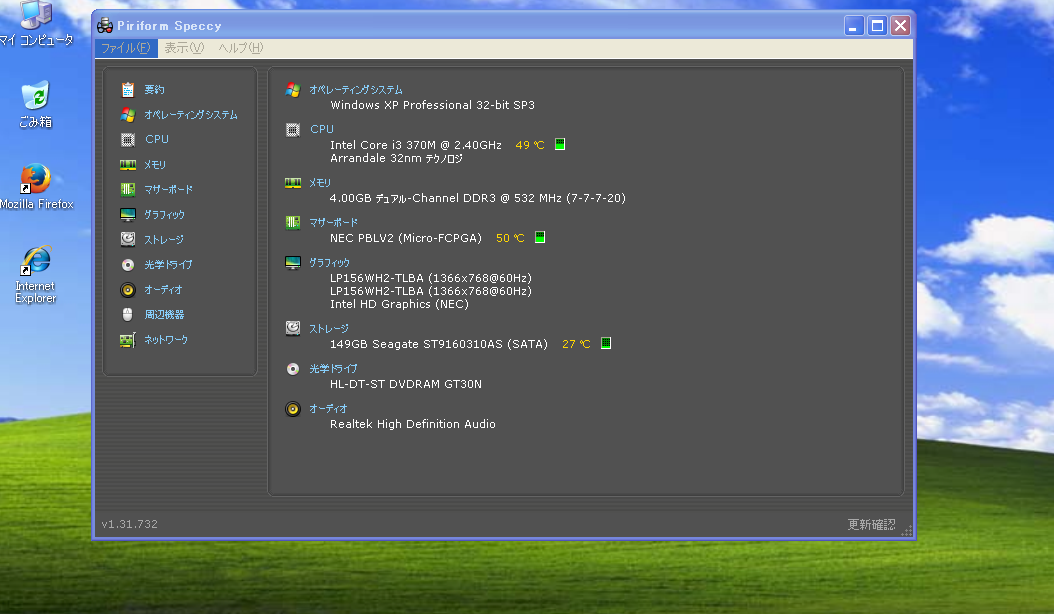
Task: Select the CPU sidebar entry
Action: click(x=157, y=139)
